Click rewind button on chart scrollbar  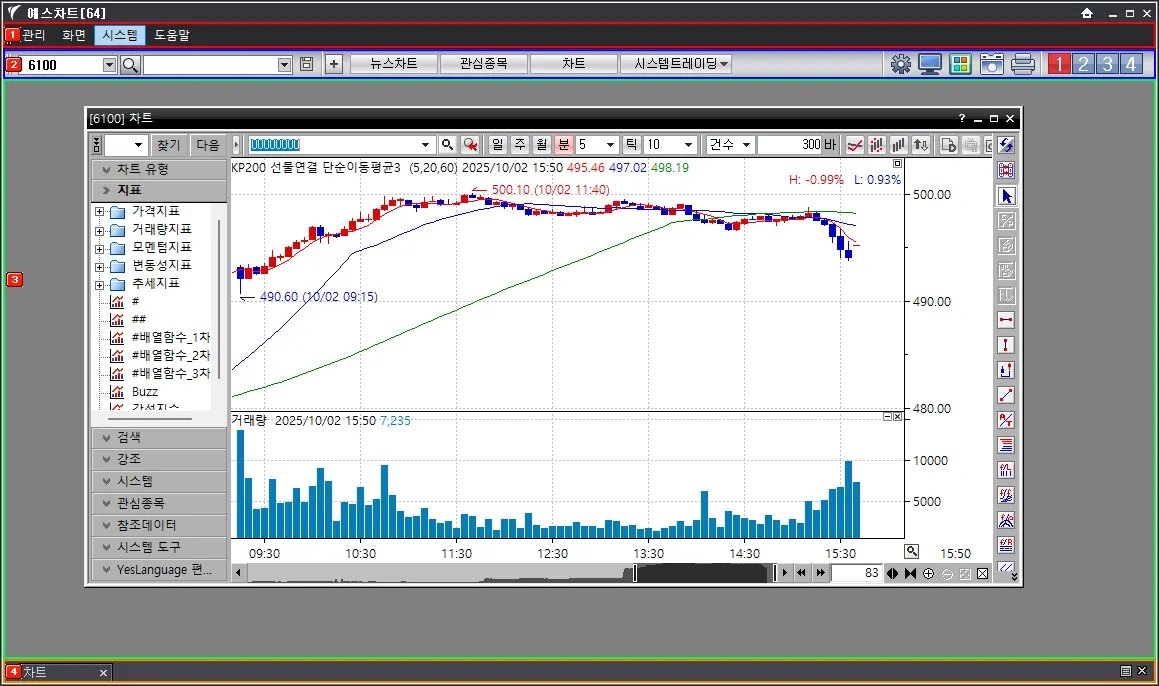click(x=801, y=573)
